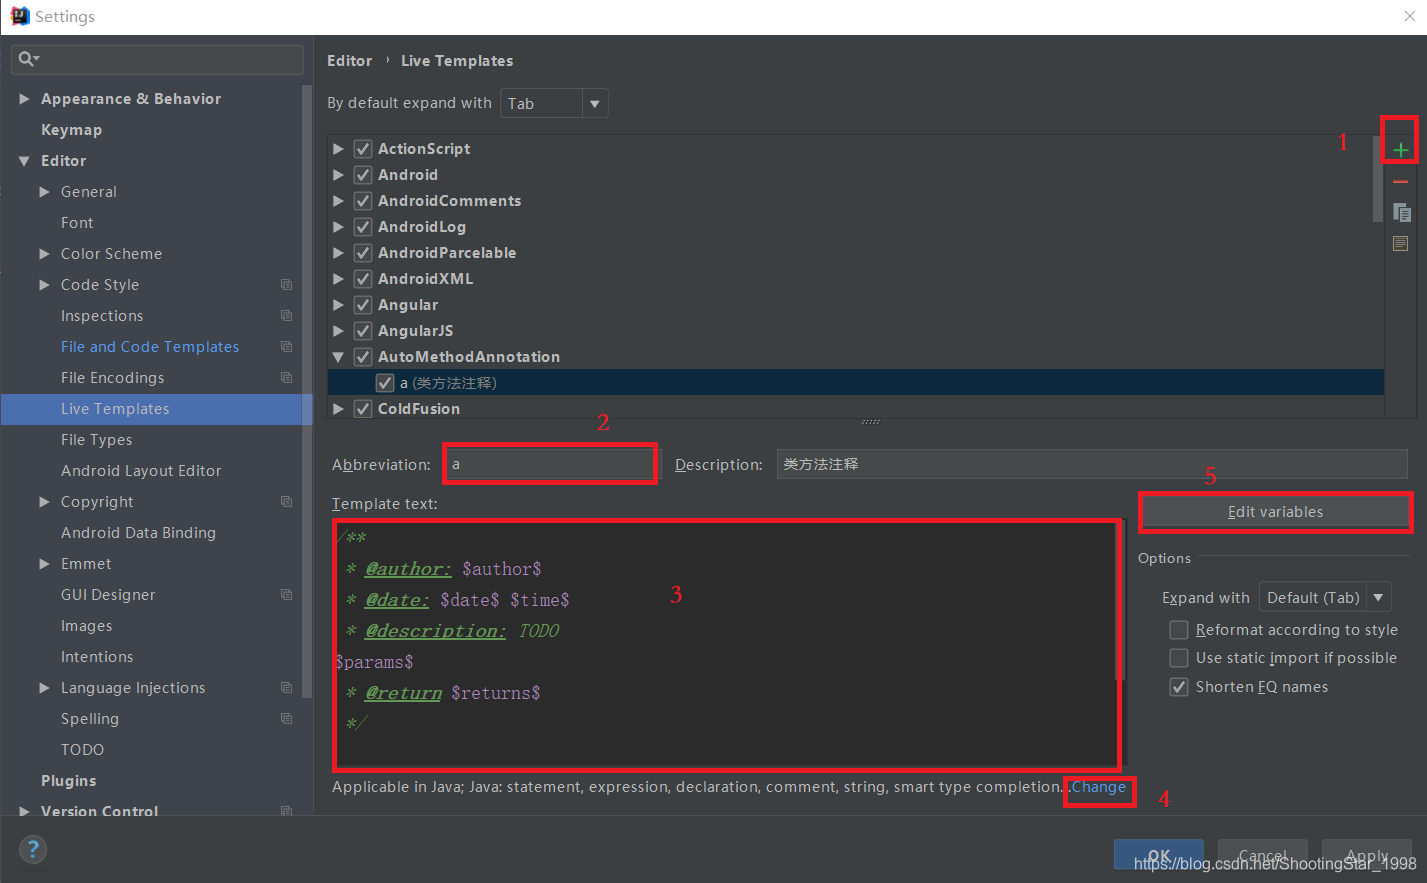
Task: Open the Font settings page
Action: tap(77, 223)
